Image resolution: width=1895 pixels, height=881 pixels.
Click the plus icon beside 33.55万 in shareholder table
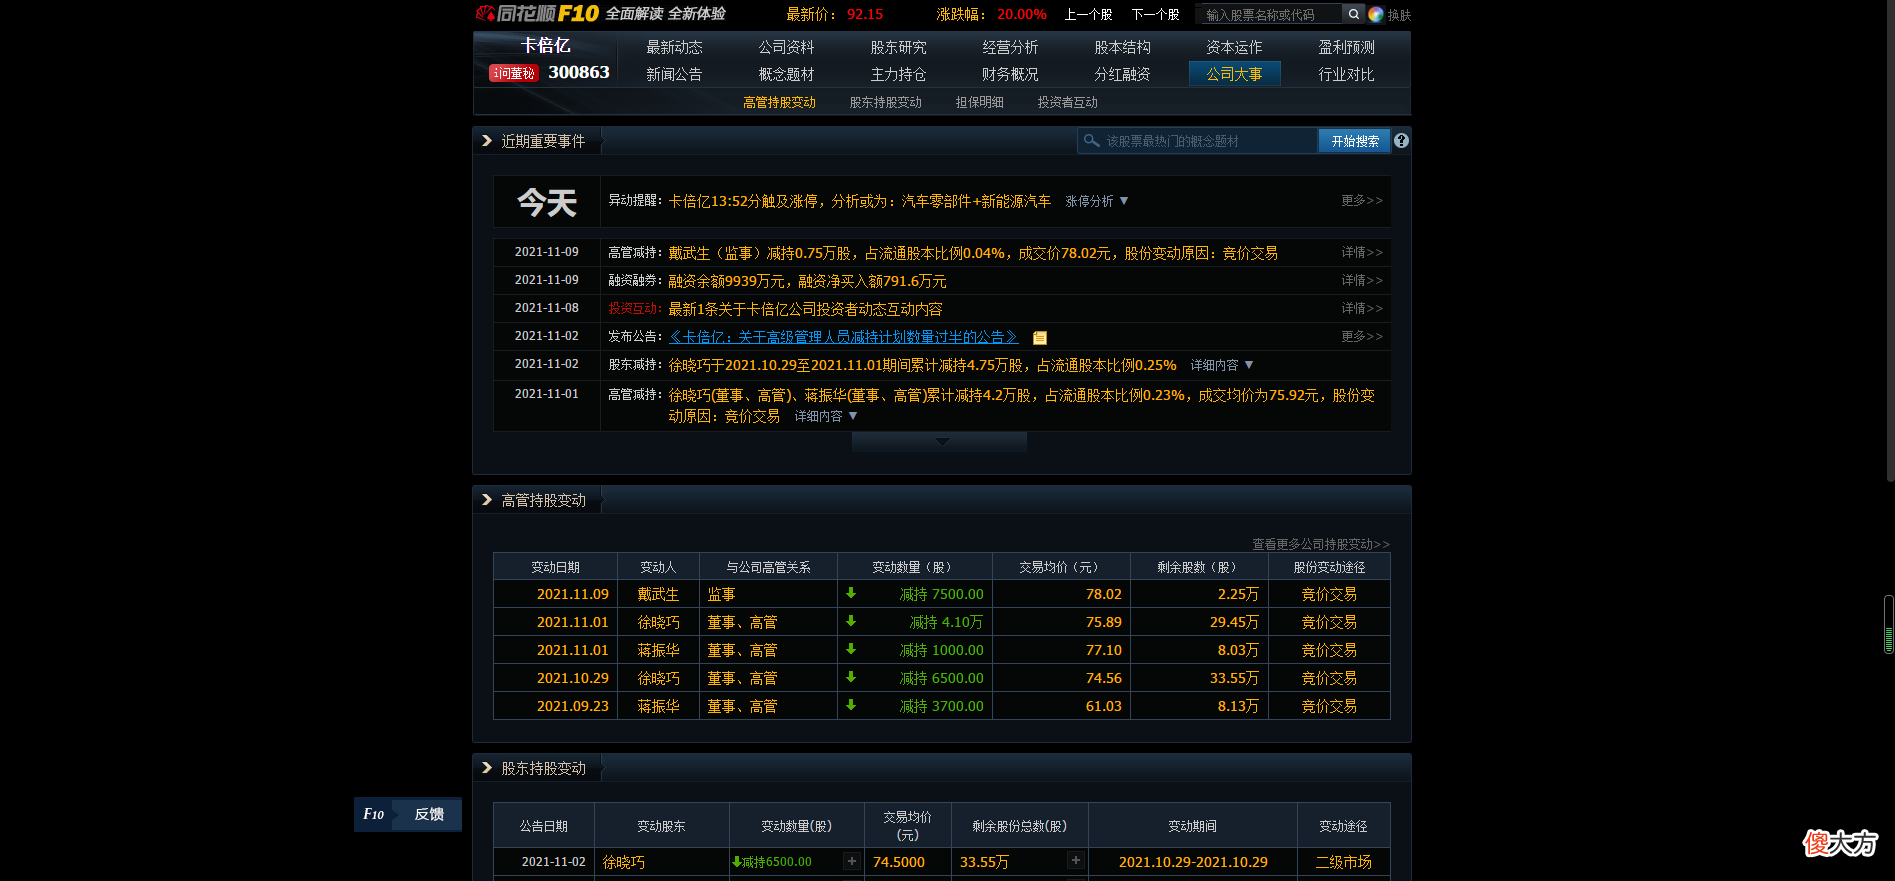pos(1075,861)
